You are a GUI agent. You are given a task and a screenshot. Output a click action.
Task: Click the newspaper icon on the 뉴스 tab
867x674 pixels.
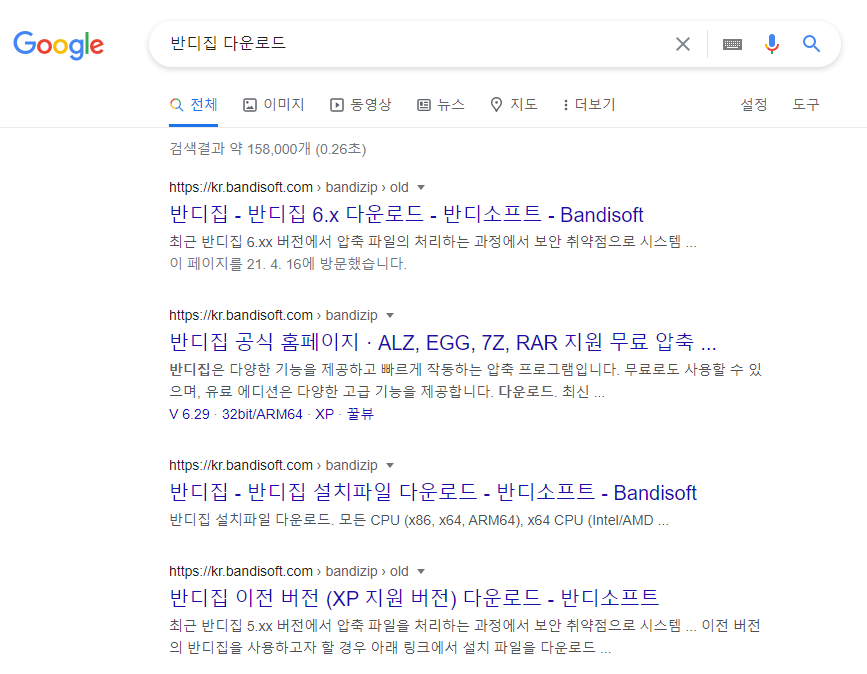click(x=424, y=105)
